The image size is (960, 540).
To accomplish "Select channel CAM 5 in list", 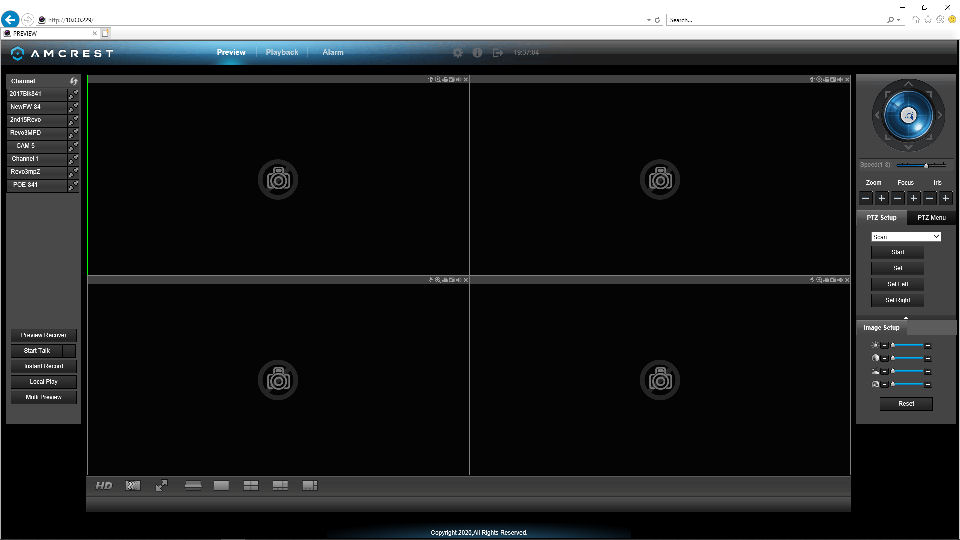I will 37,146.
